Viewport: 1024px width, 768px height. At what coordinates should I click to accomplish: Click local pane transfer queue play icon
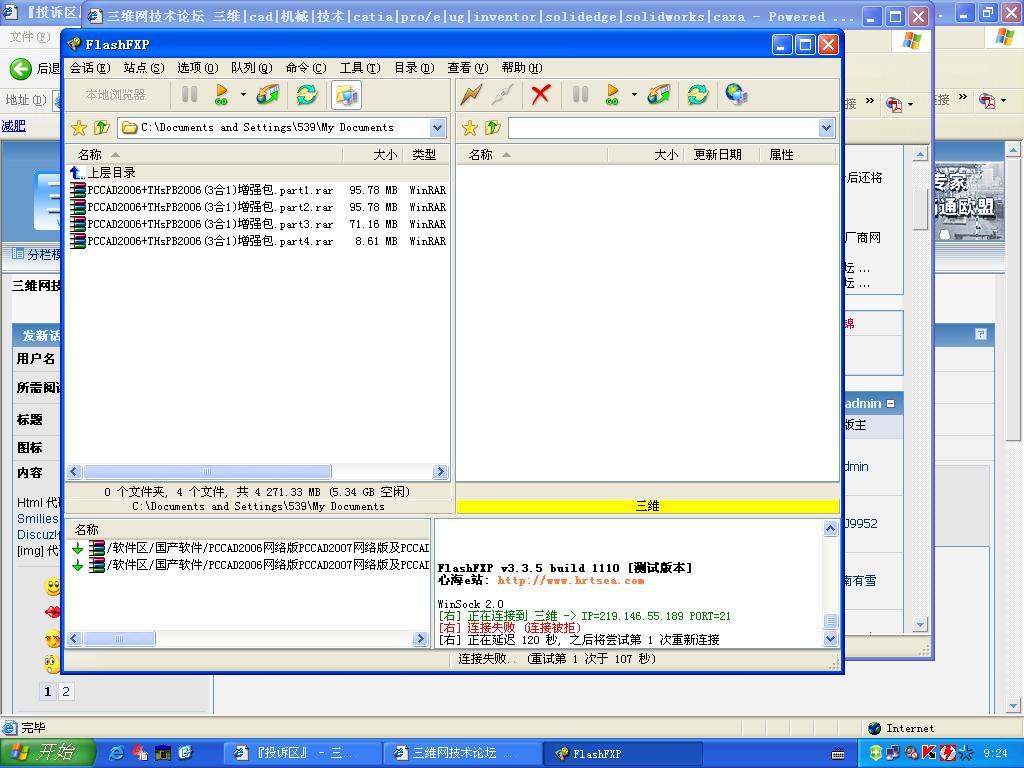[x=221, y=95]
